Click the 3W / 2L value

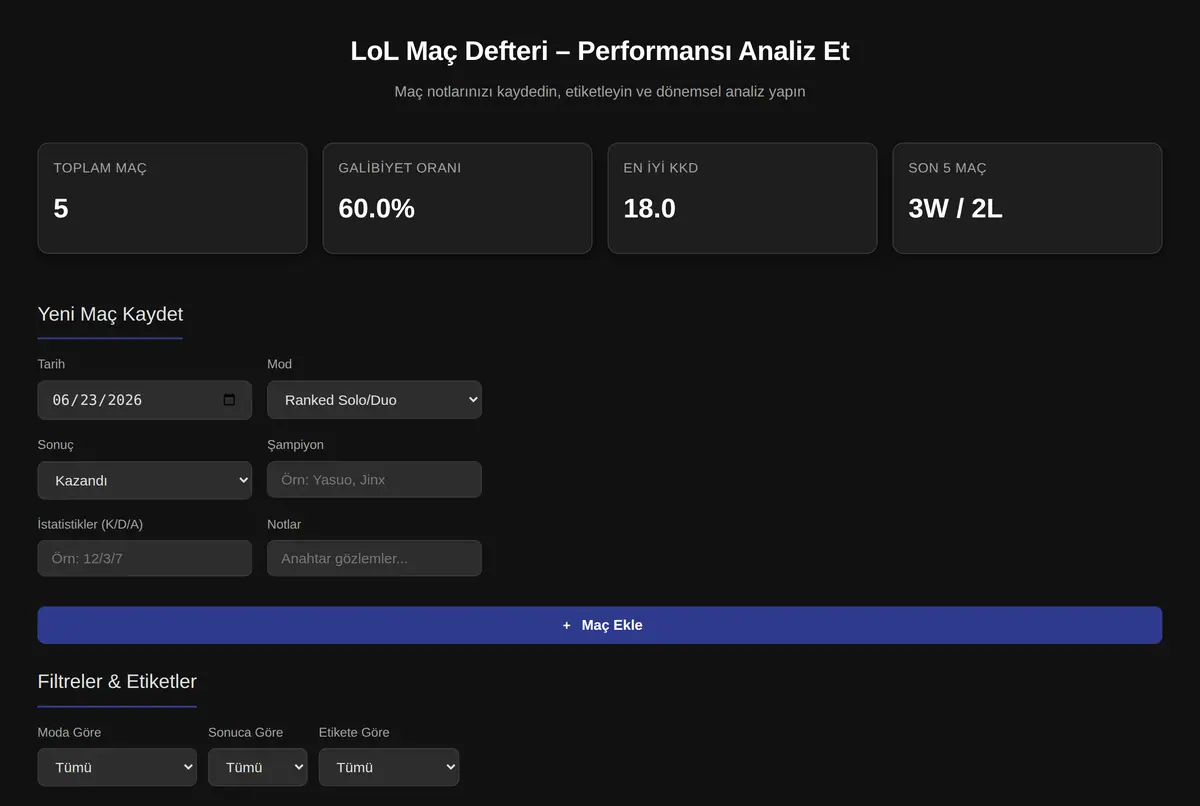point(955,208)
